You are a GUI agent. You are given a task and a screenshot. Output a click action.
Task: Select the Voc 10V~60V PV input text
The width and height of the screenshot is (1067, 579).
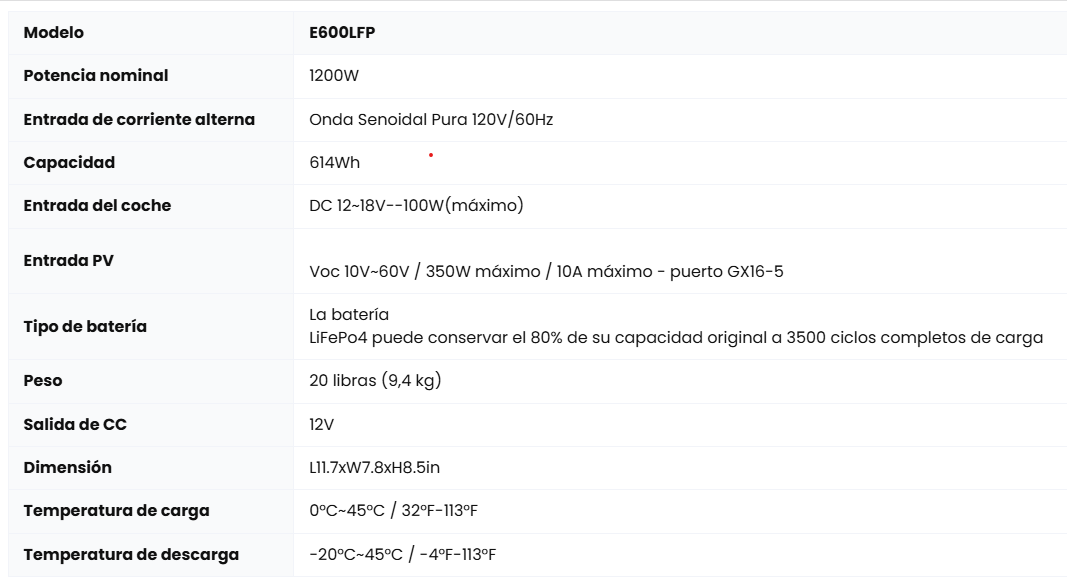[x=546, y=272]
